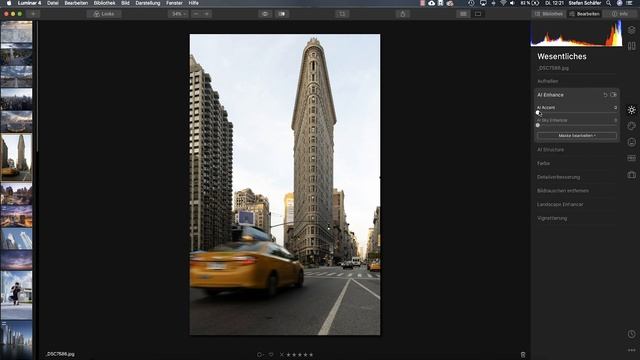Select the Crop tool icon

(x=342, y=14)
